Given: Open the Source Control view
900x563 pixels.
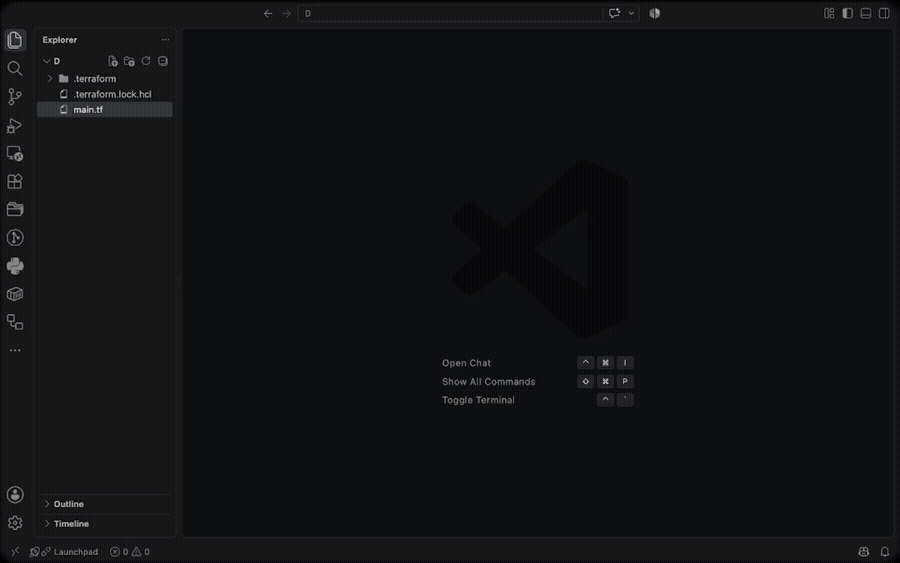Looking at the screenshot, I should (x=15, y=96).
